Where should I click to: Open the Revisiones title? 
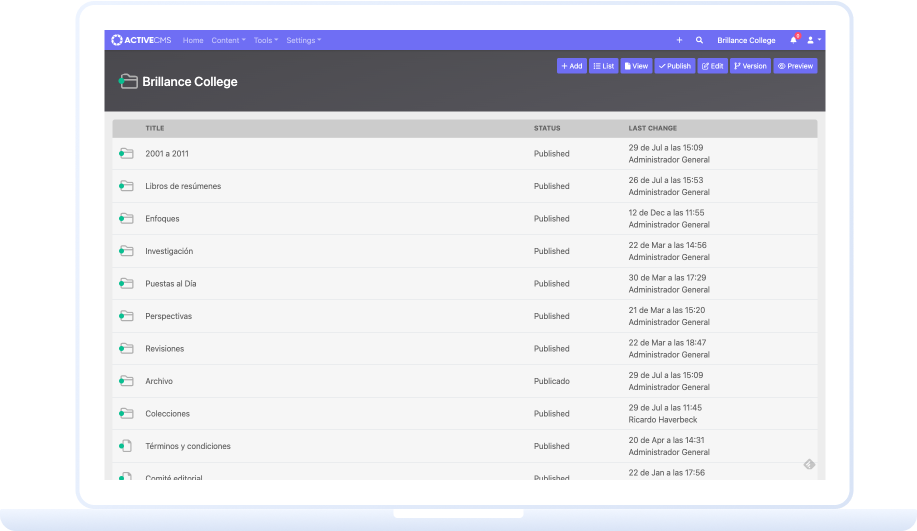165,349
